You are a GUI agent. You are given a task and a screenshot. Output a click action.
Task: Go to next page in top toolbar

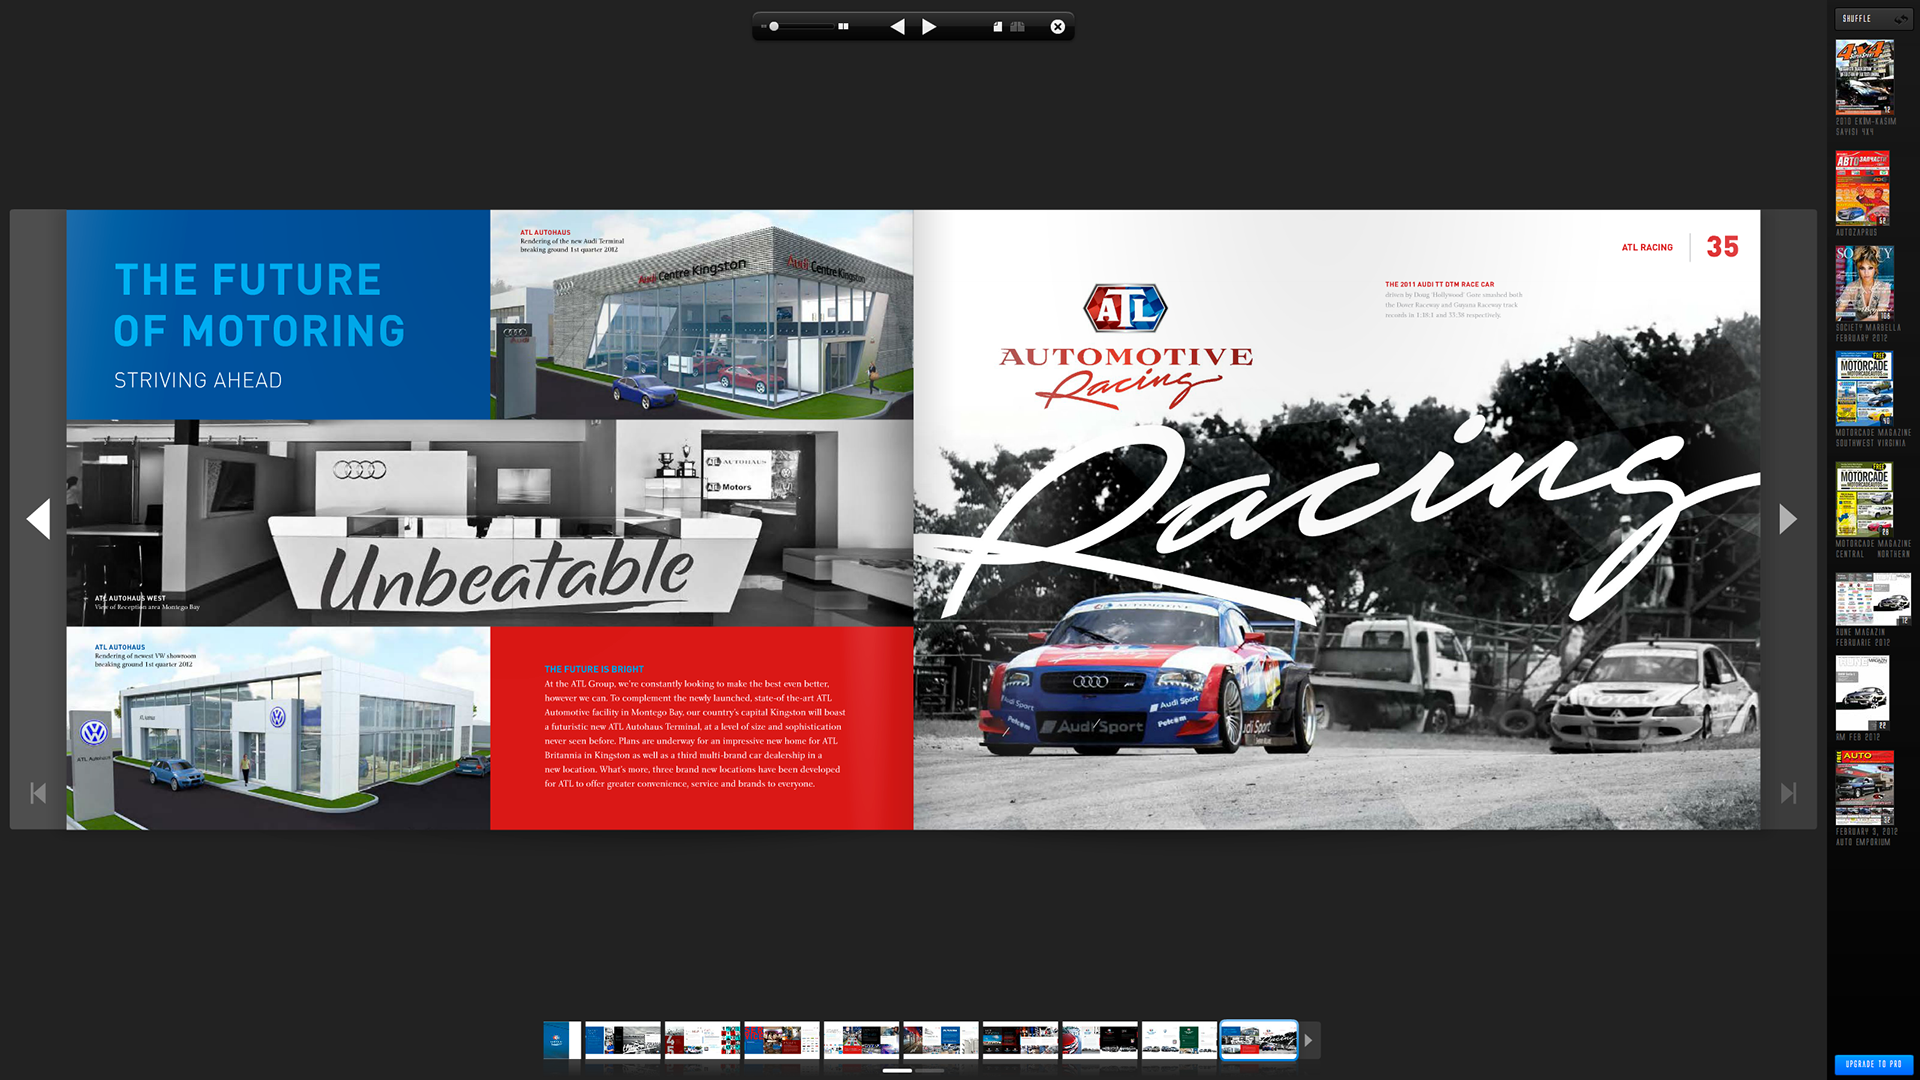click(x=929, y=27)
